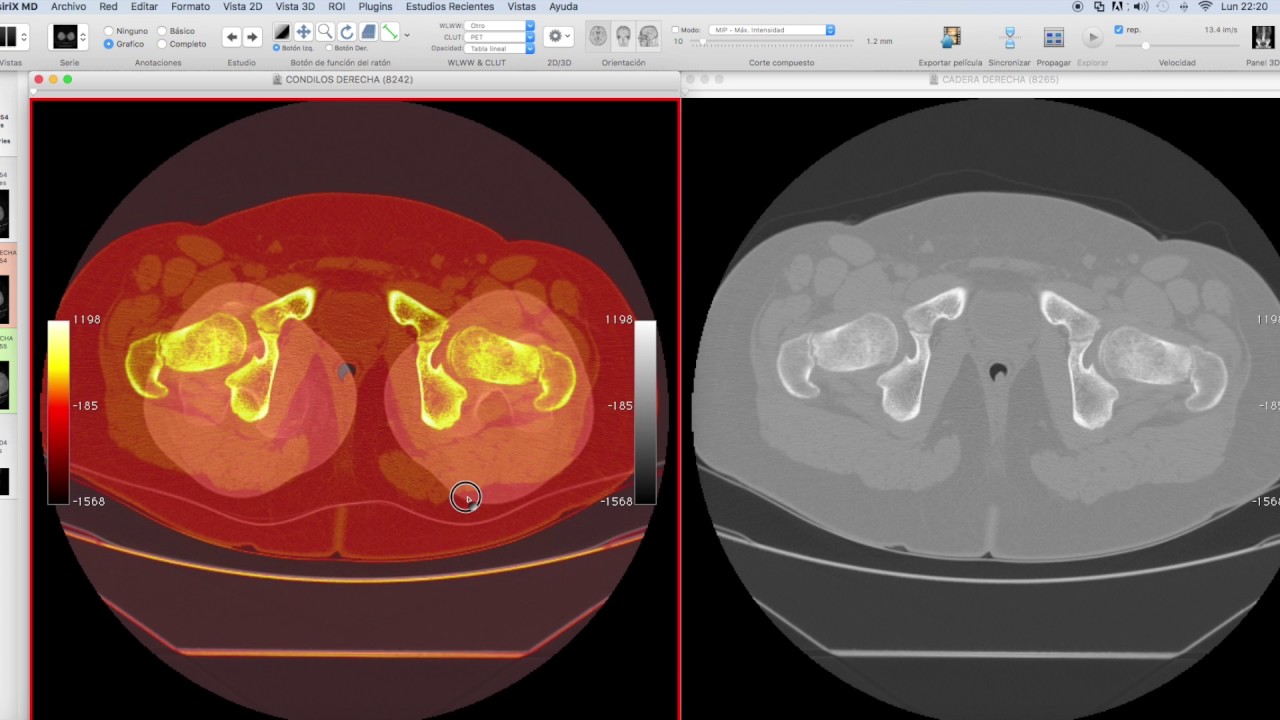Screen dimensions: 1280x720
Task: Select the Básico annotation option
Action: click(x=162, y=31)
